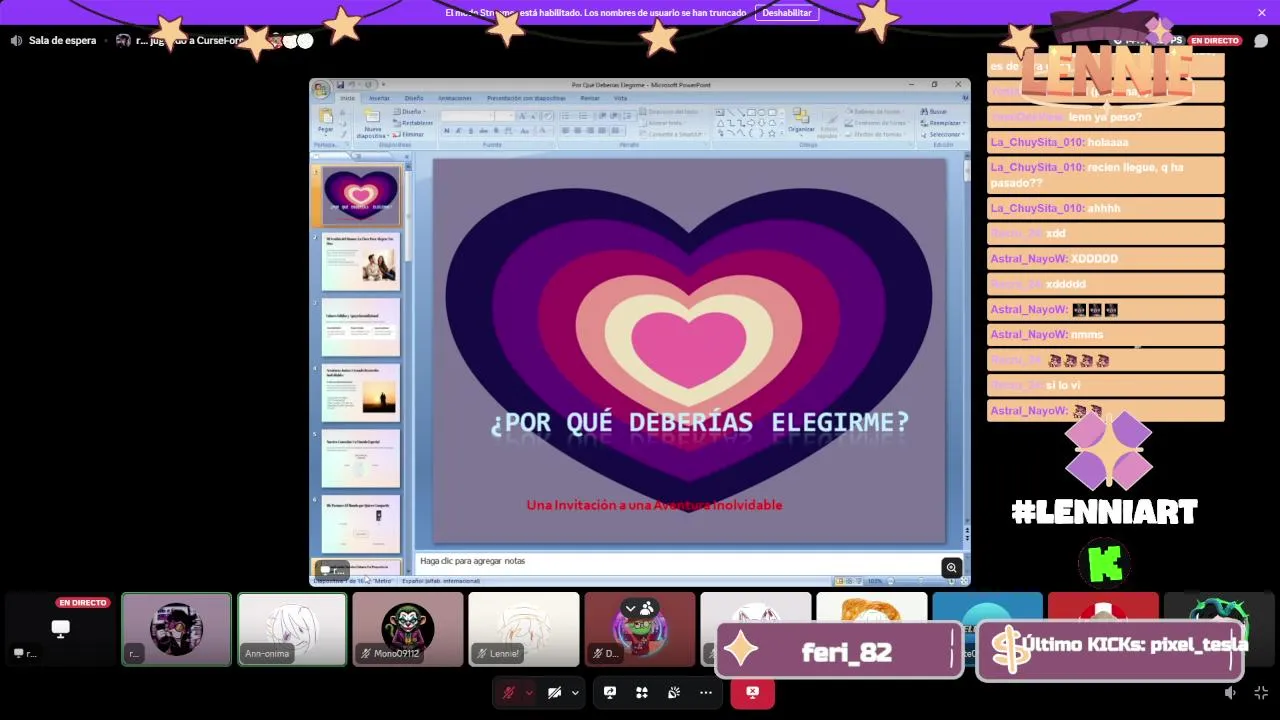Open Presentación con diapositivas tab
Screen dimensions: 1280x720
pyautogui.click(x=526, y=98)
